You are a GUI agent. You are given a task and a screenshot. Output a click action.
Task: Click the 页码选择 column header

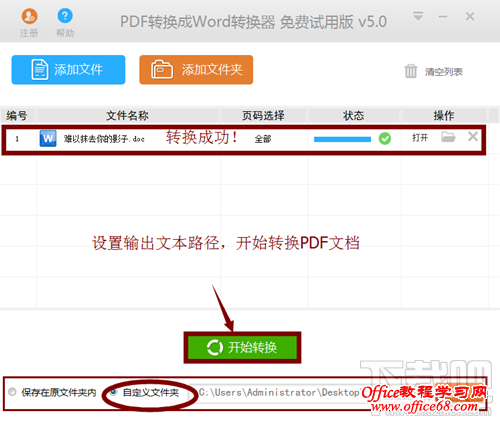263,116
